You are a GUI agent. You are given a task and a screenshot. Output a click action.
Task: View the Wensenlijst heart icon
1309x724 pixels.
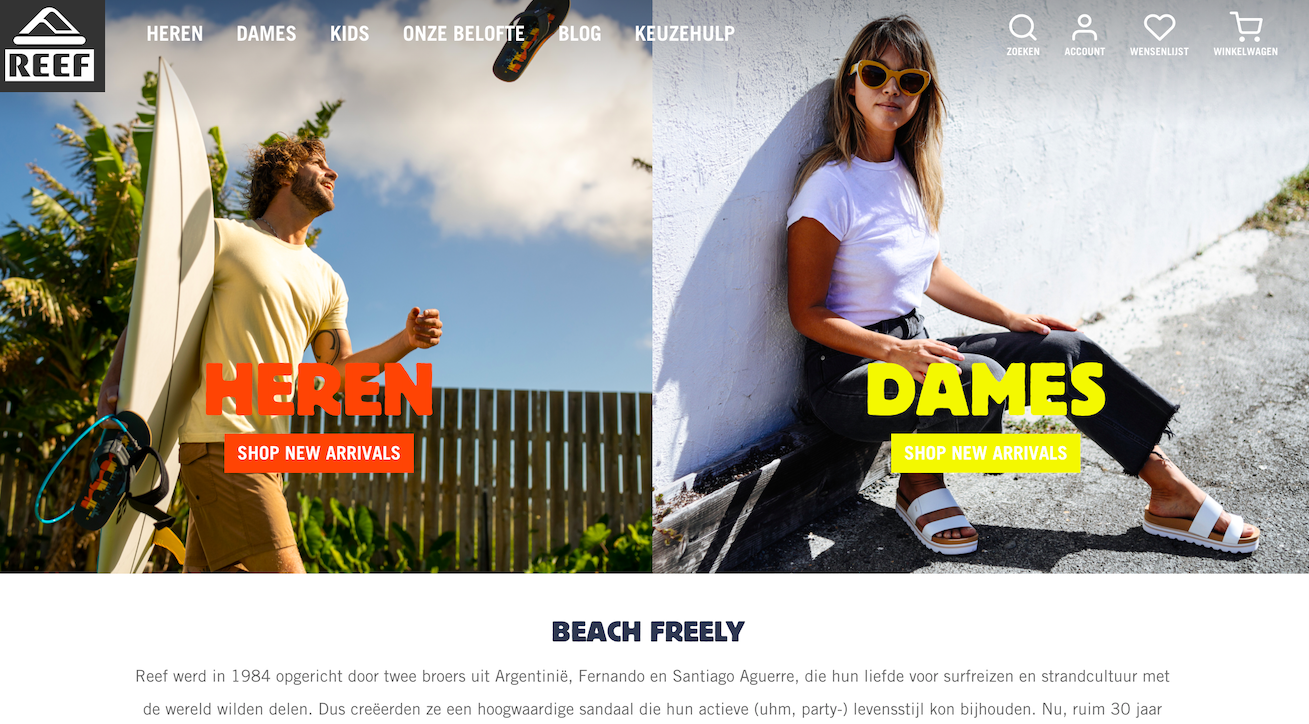tap(1159, 27)
